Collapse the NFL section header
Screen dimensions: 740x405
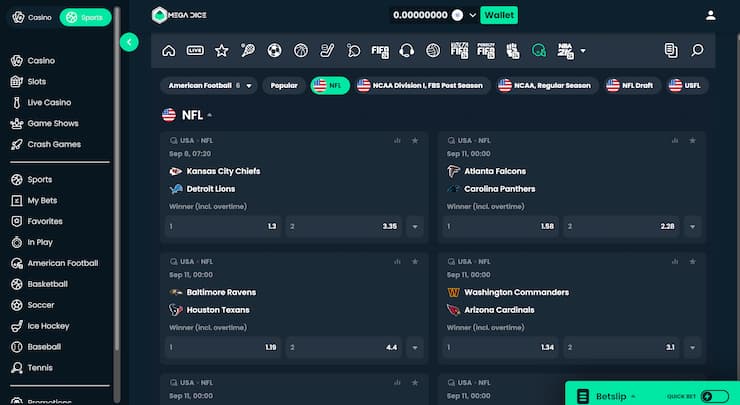[209, 115]
